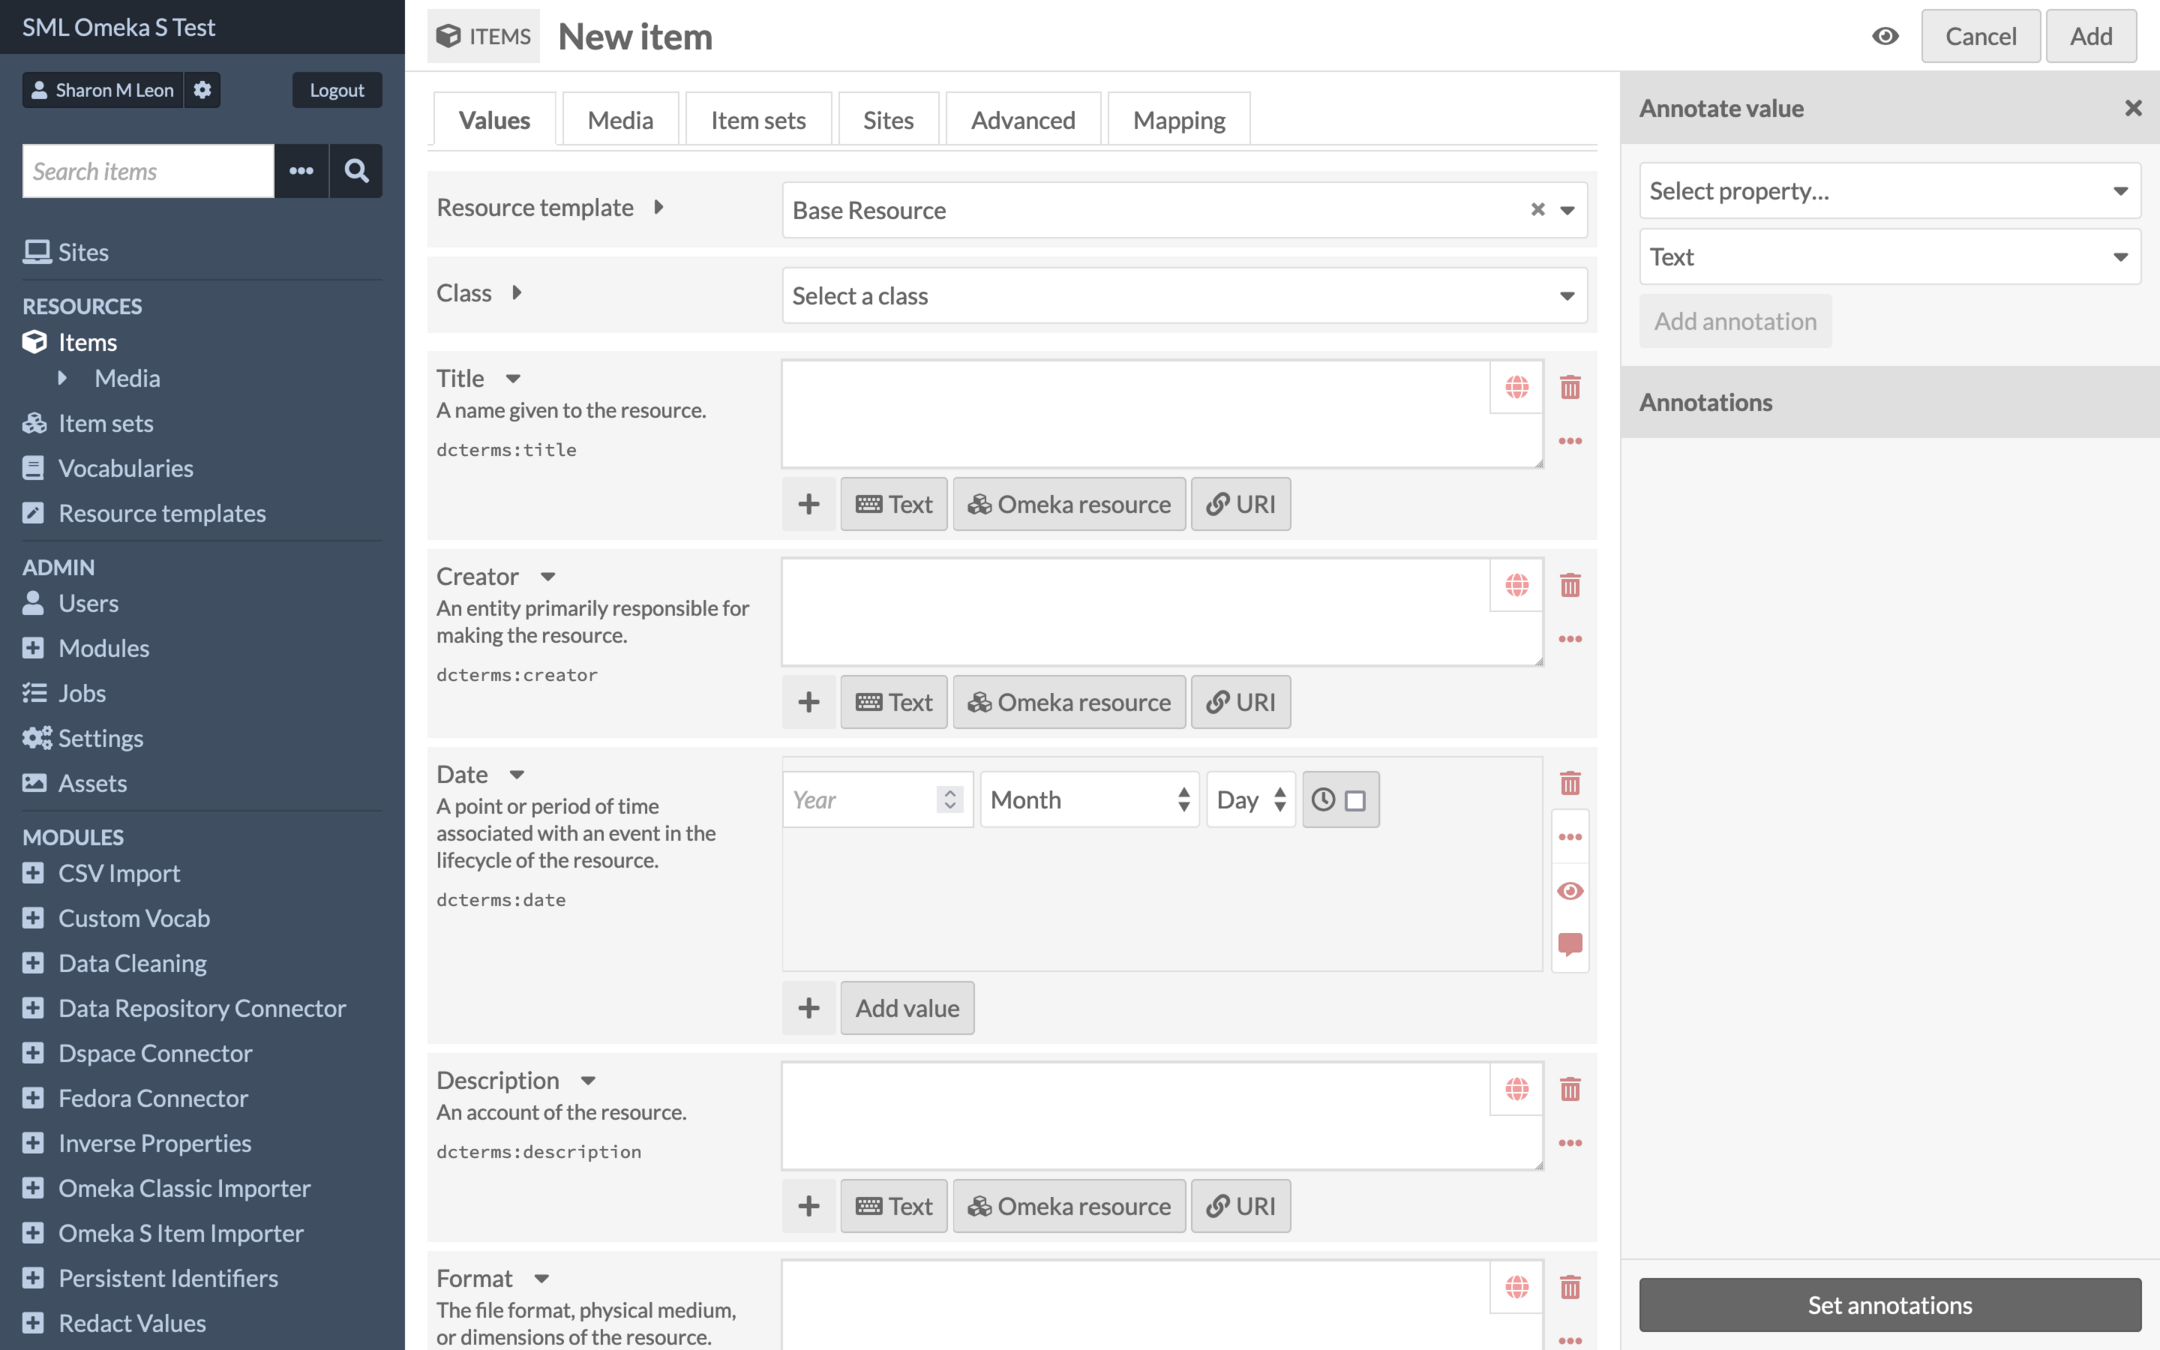Toggle item public visibility eye in header
The image size is (2160, 1350).
click(x=1885, y=36)
